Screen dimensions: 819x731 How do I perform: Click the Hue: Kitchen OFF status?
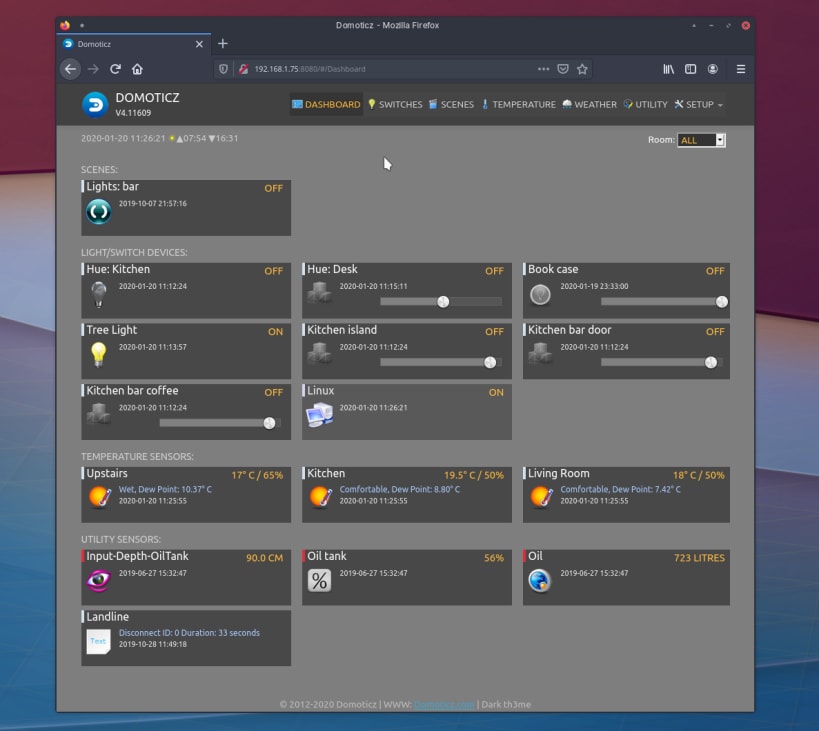pos(274,271)
